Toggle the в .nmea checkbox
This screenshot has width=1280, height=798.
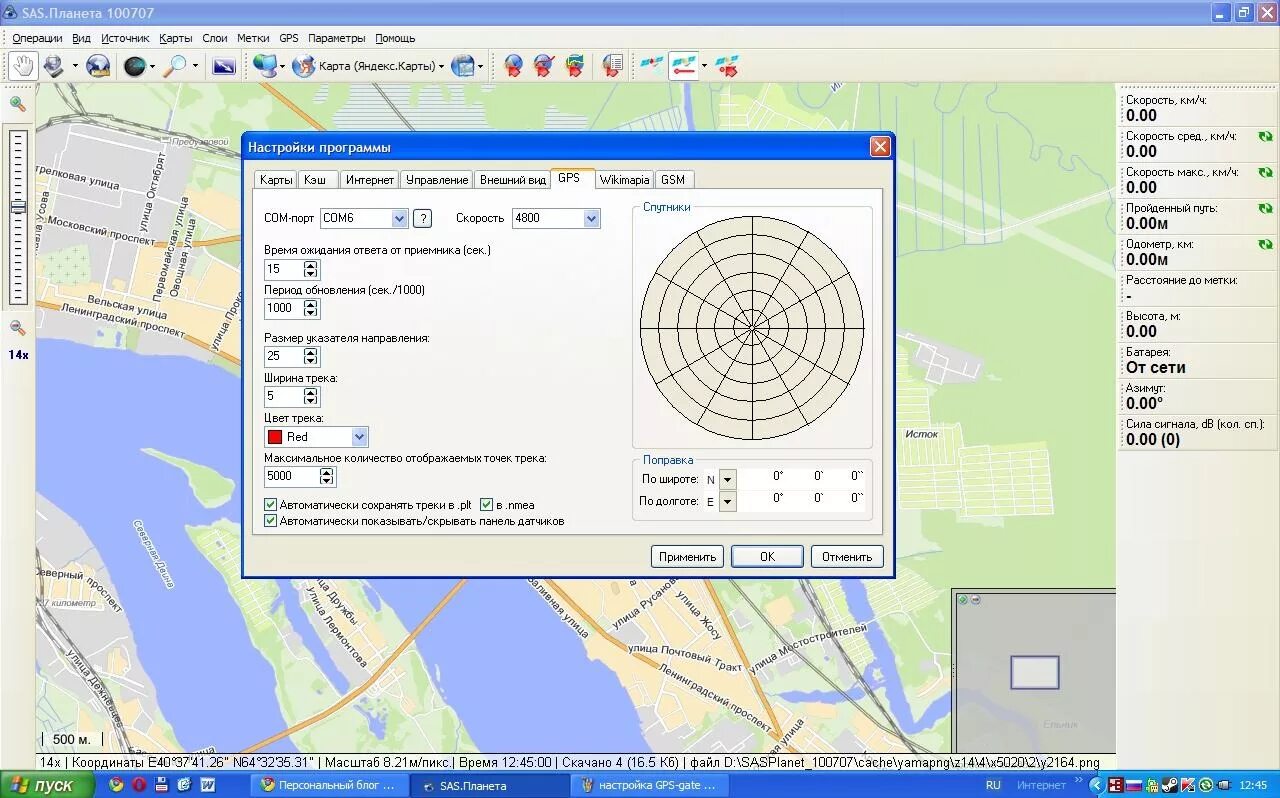(x=487, y=505)
